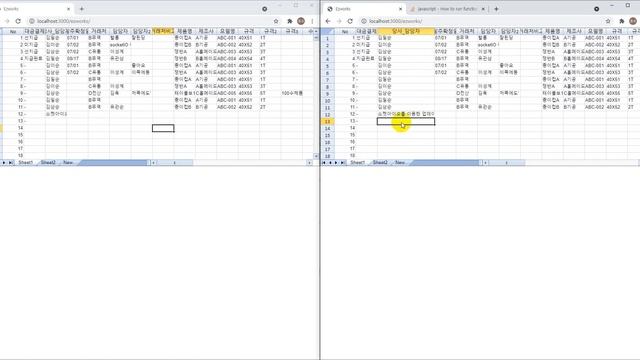The image size is (640, 360).
Task: Click scroll-left arrow in left spreadsheet scrollbar
Action: tap(153, 162)
